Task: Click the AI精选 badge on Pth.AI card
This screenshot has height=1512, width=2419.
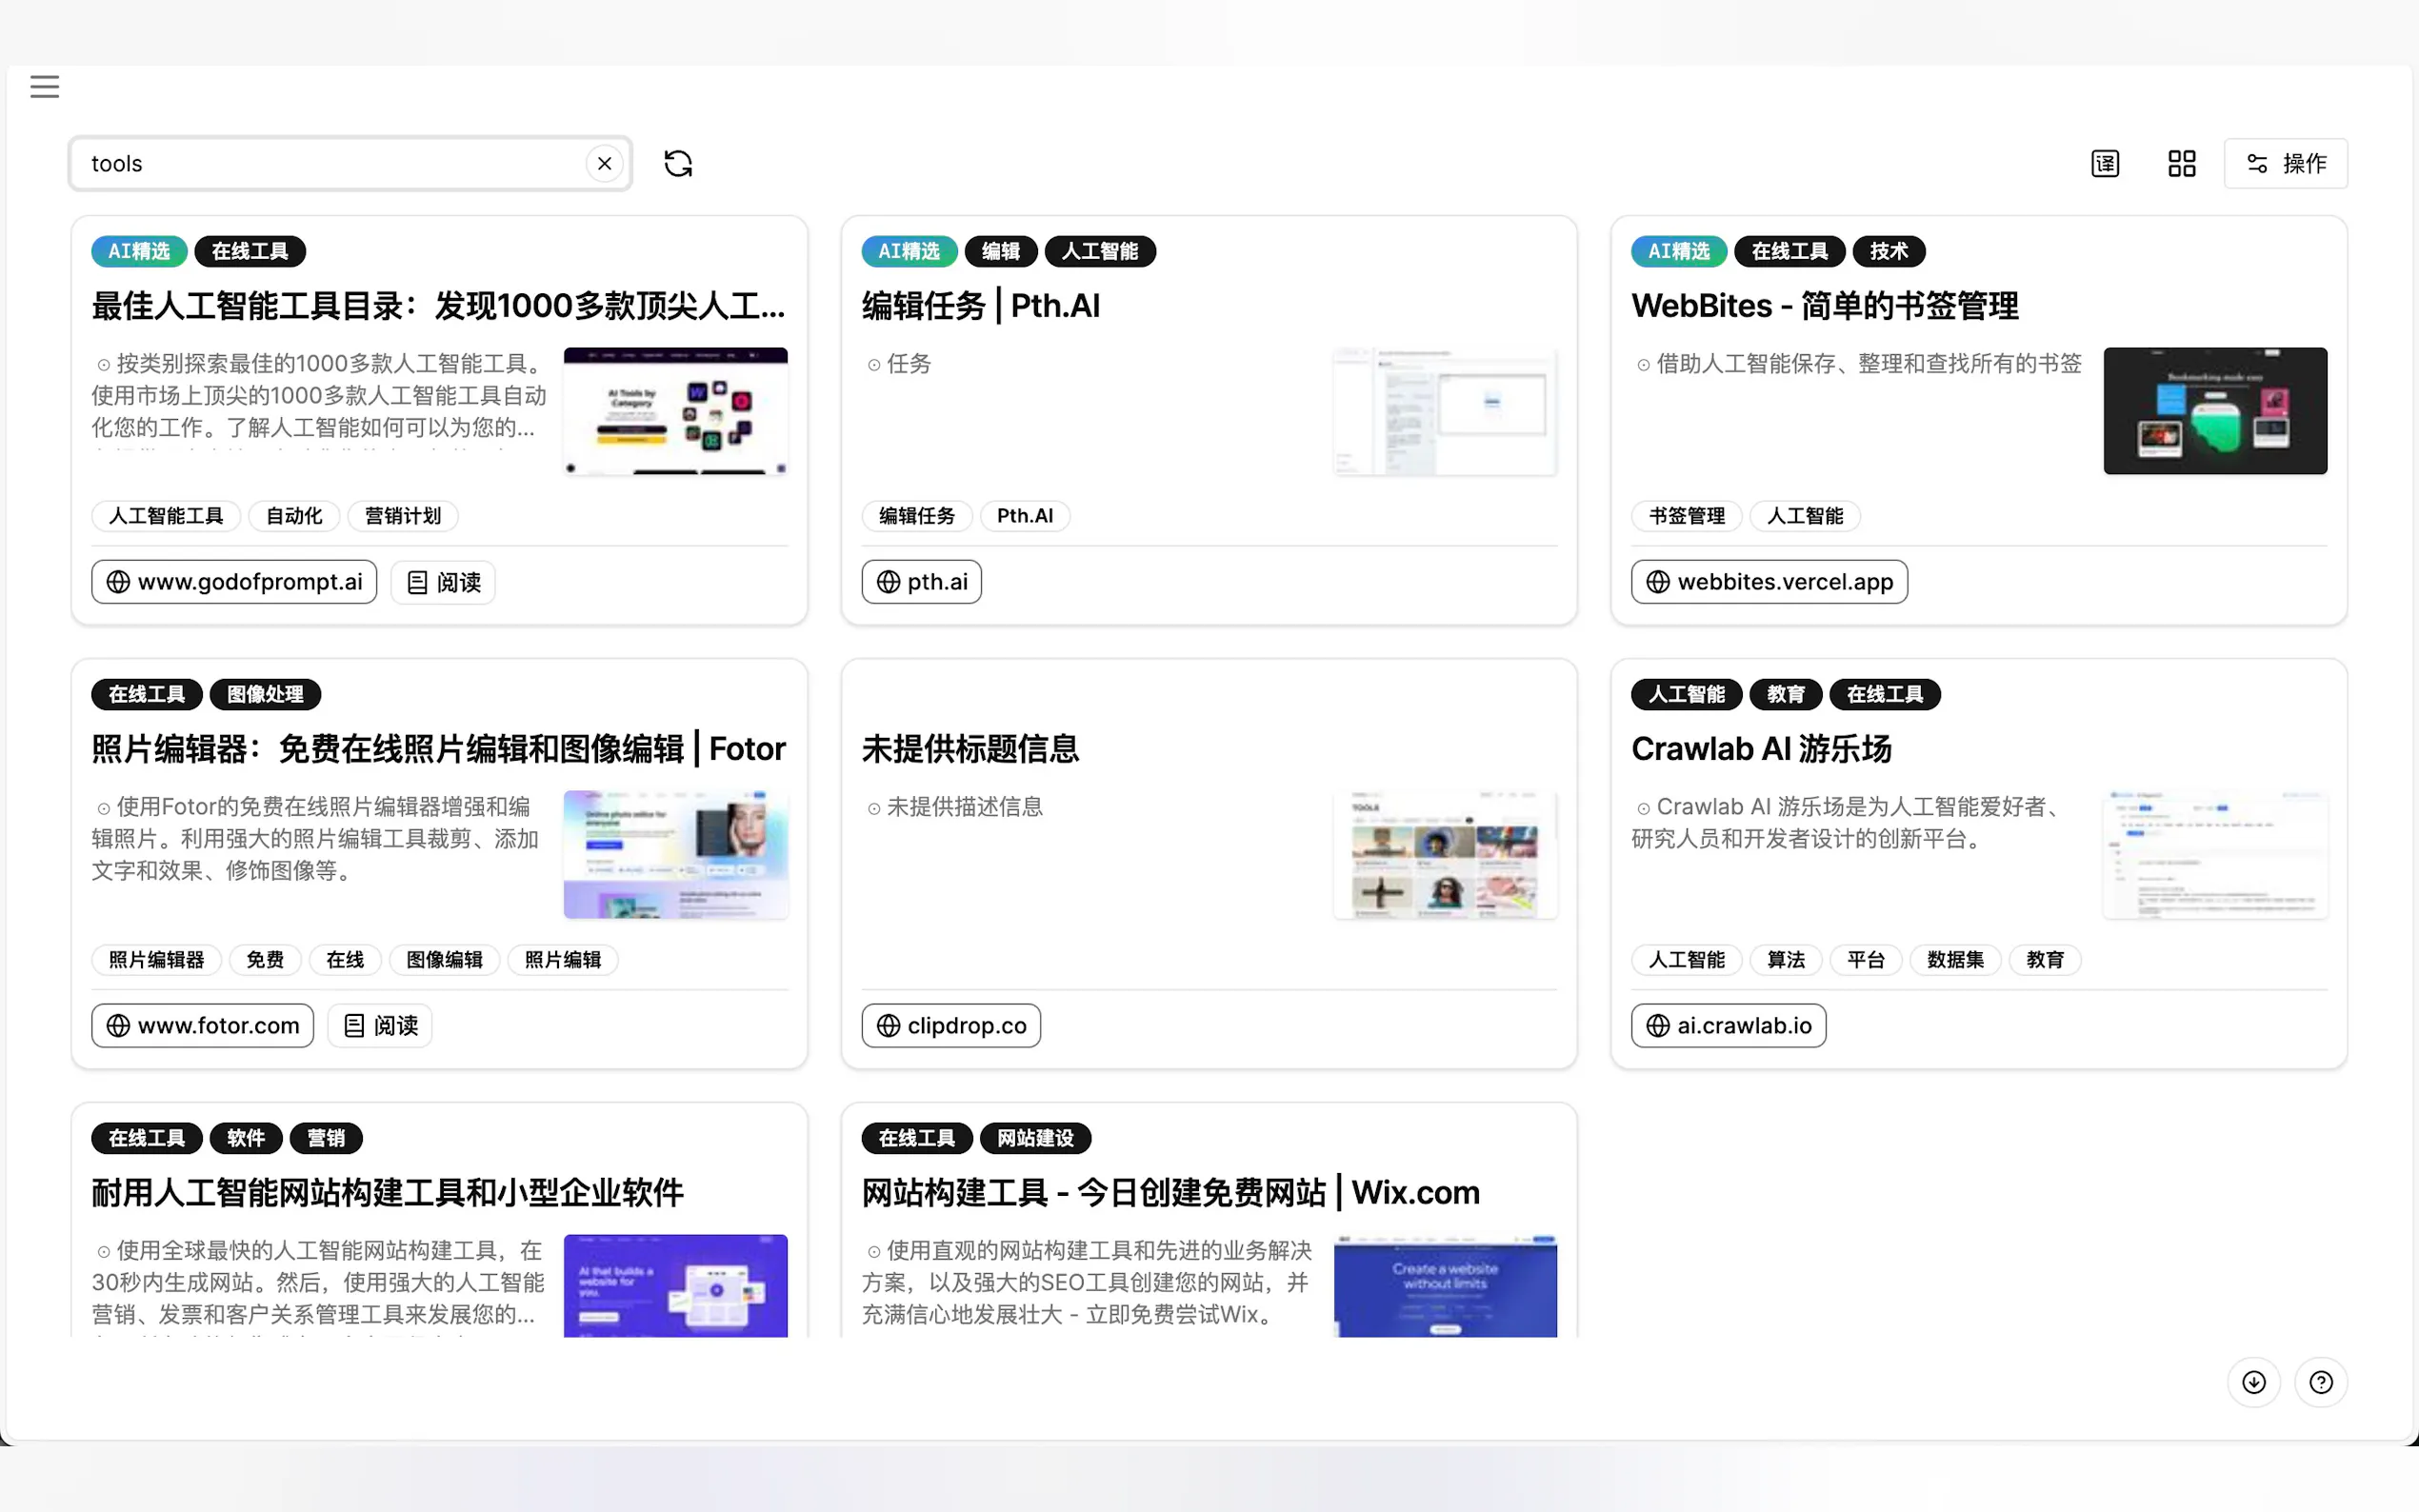Action: (x=908, y=251)
